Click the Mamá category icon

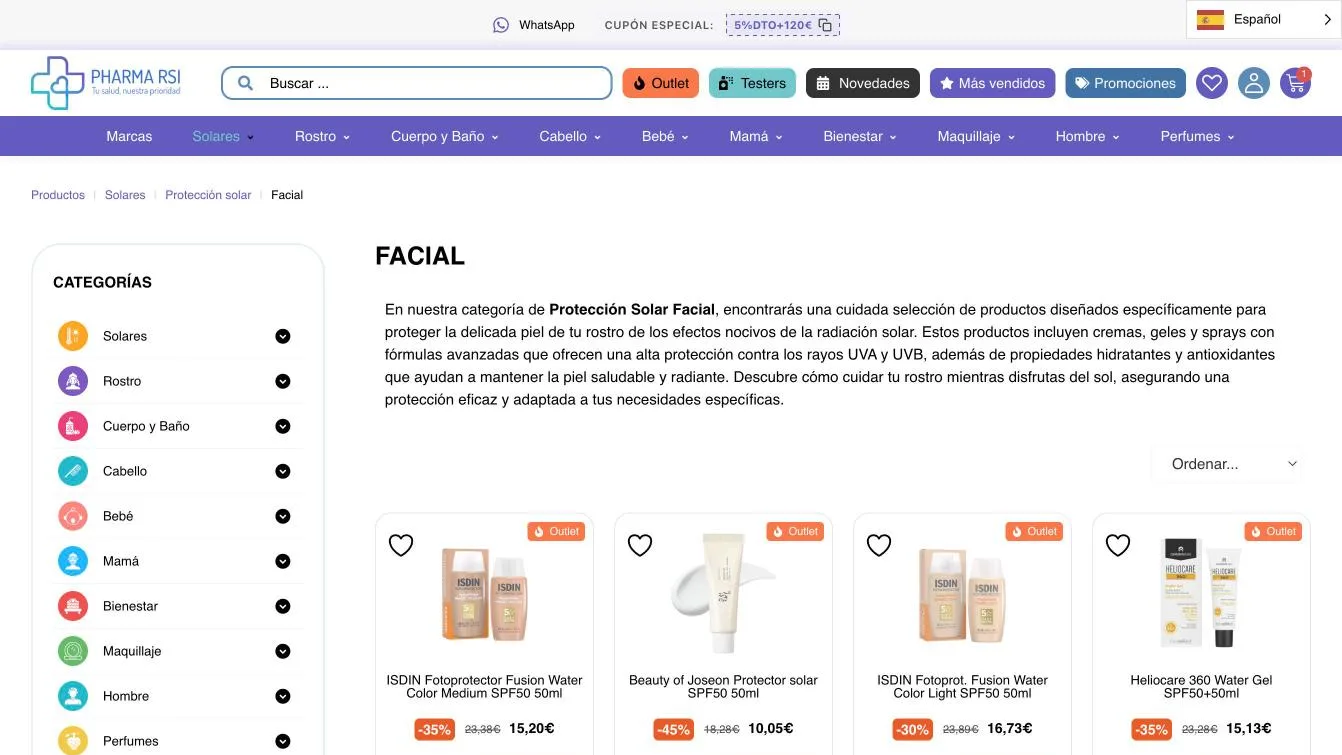click(x=73, y=561)
